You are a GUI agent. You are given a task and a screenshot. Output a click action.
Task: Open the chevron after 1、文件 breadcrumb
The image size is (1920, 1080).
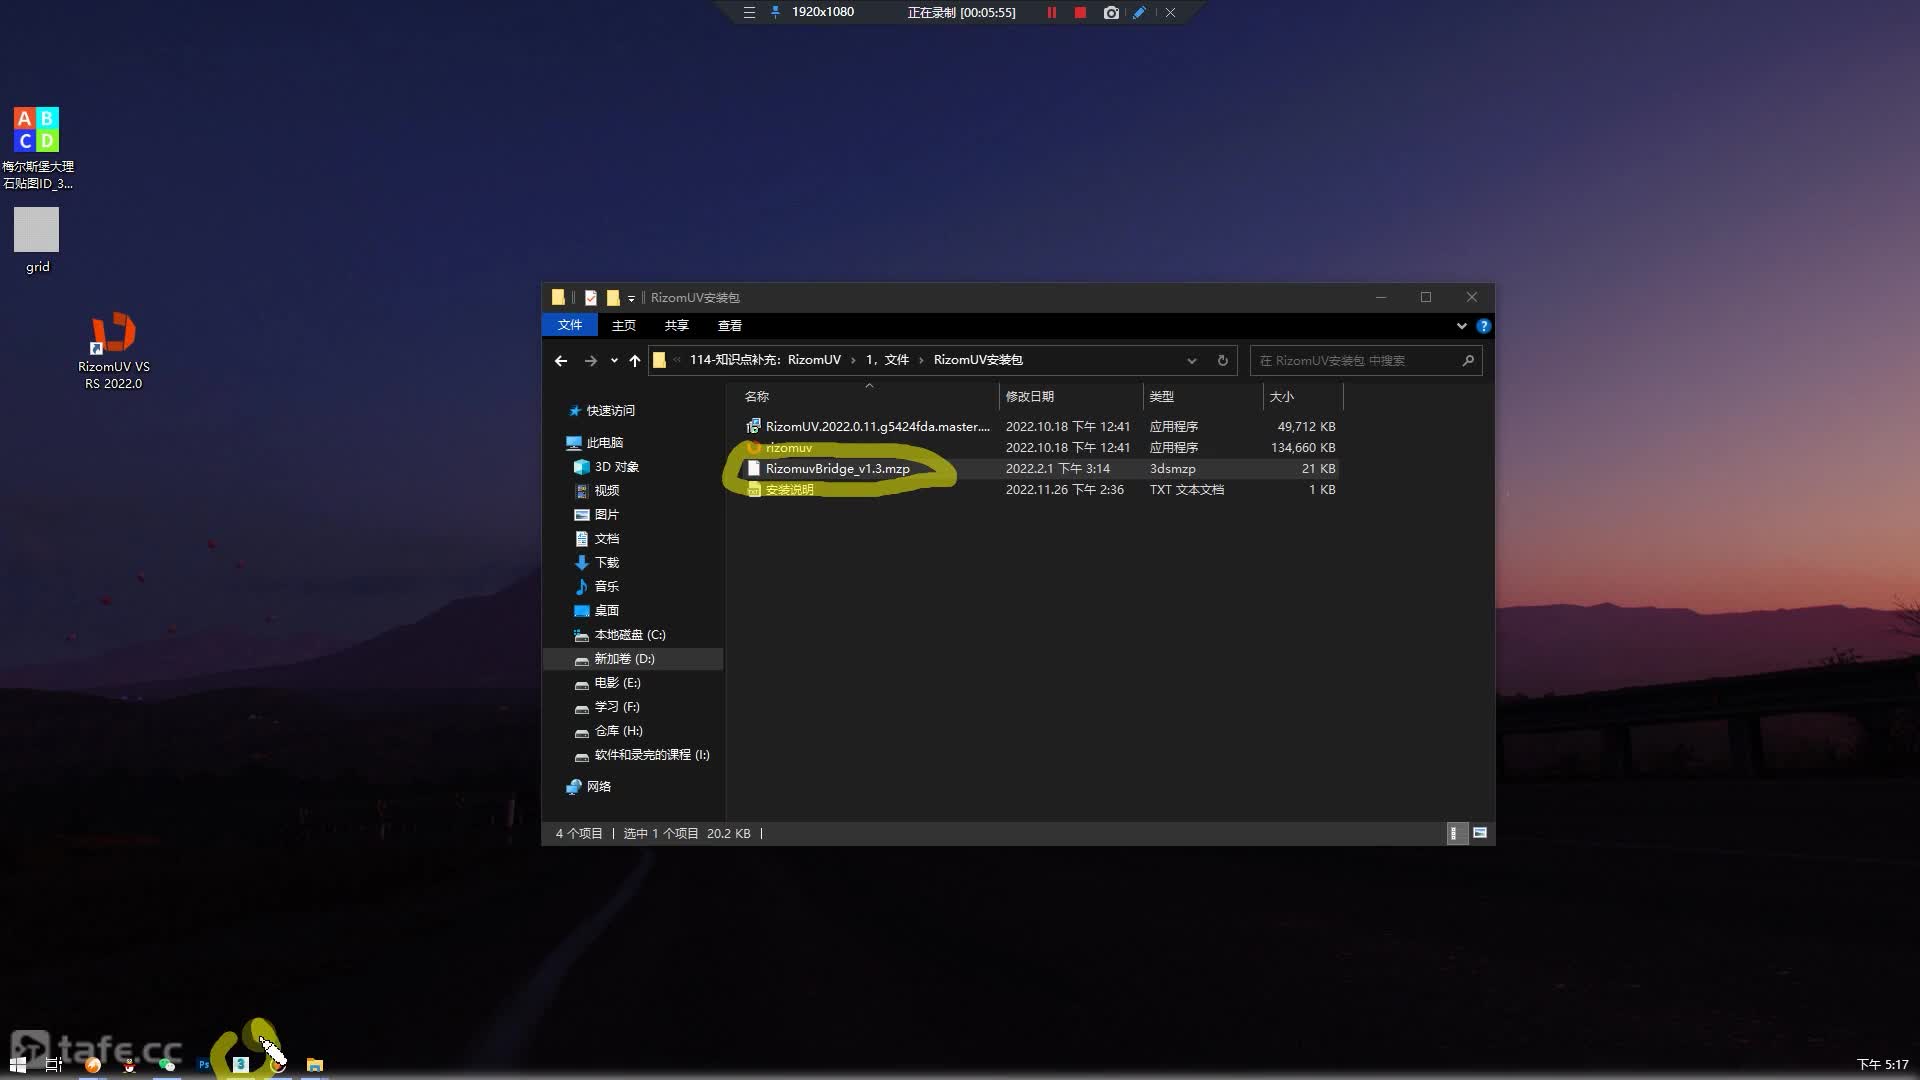(921, 360)
